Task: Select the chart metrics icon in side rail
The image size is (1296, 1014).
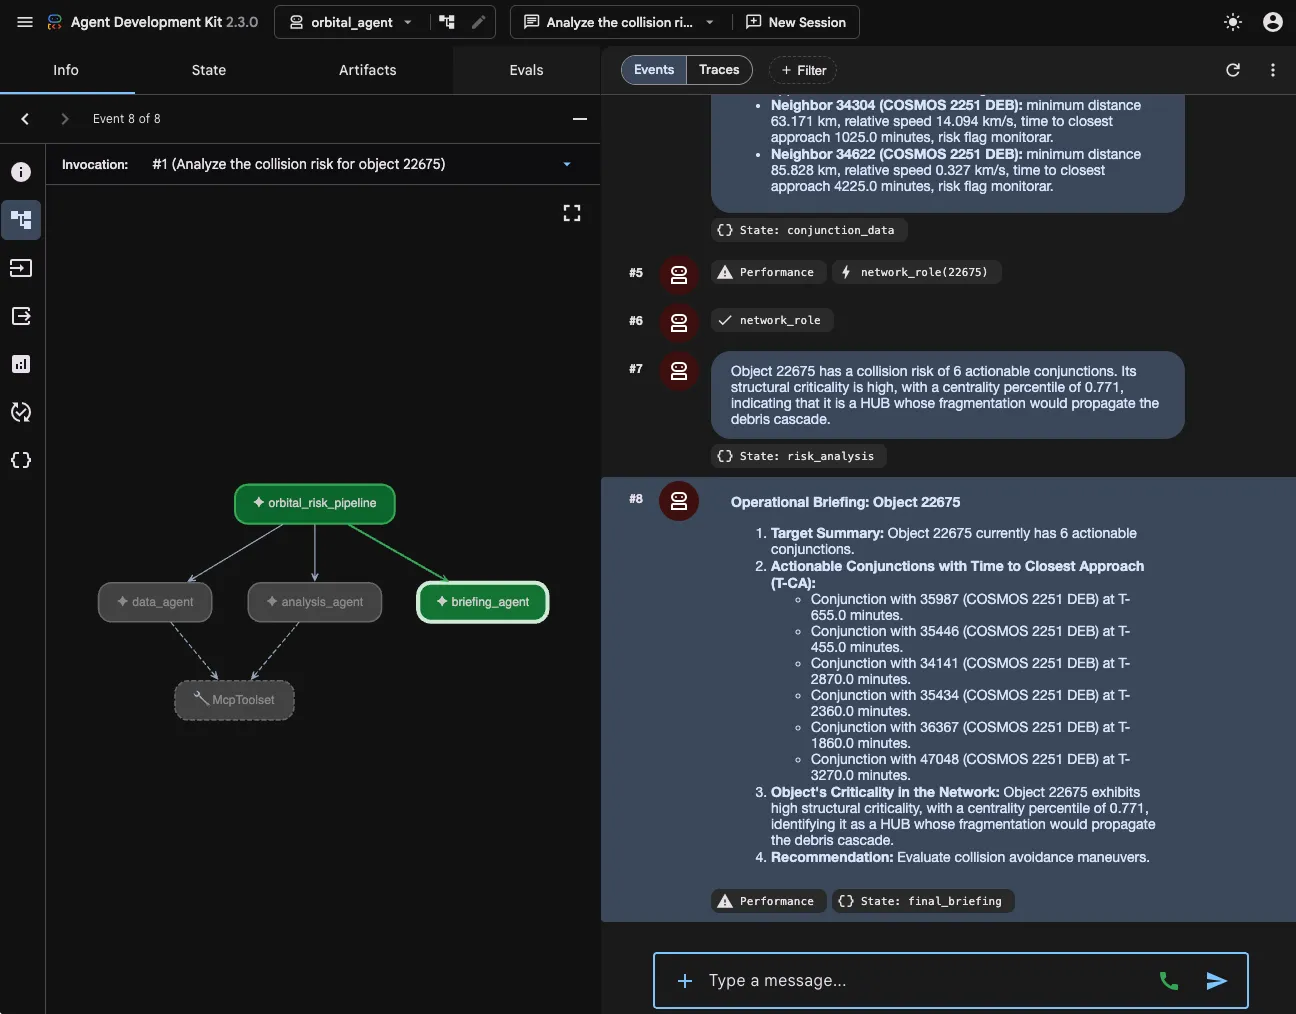Action: click(x=21, y=364)
